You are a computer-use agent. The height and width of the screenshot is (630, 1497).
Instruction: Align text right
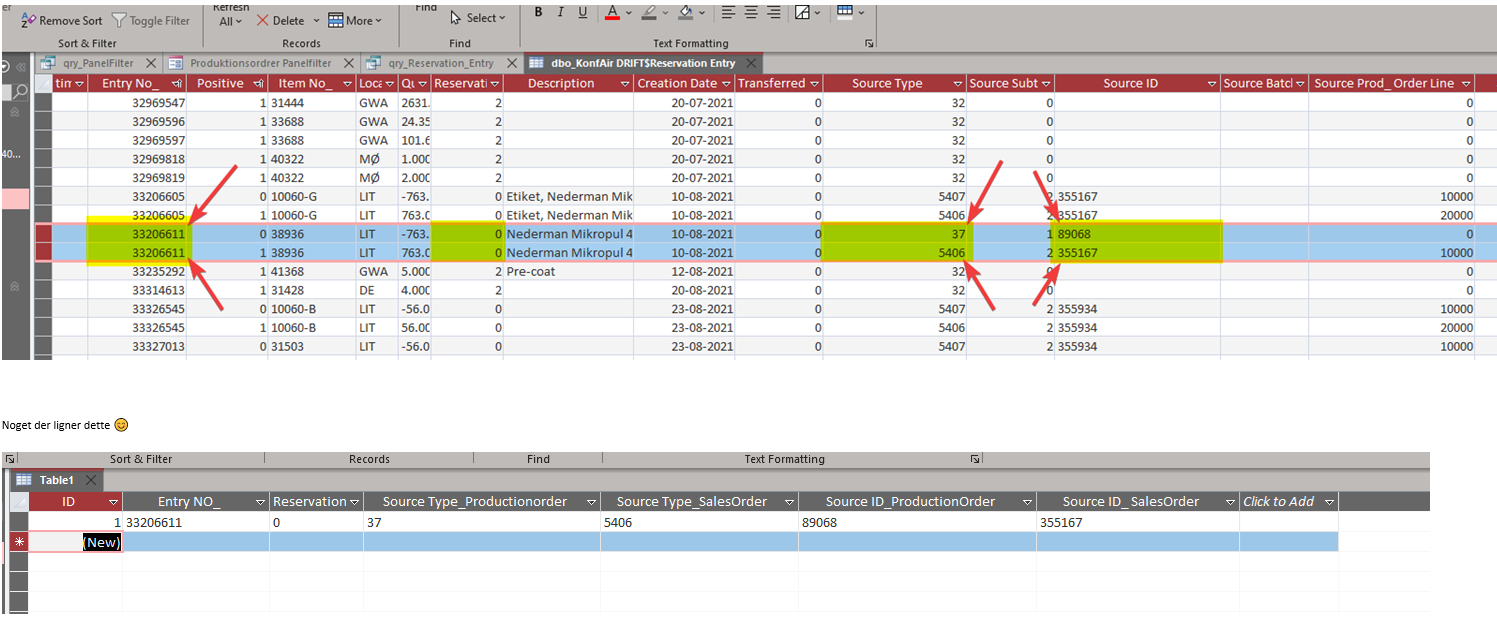coord(774,12)
